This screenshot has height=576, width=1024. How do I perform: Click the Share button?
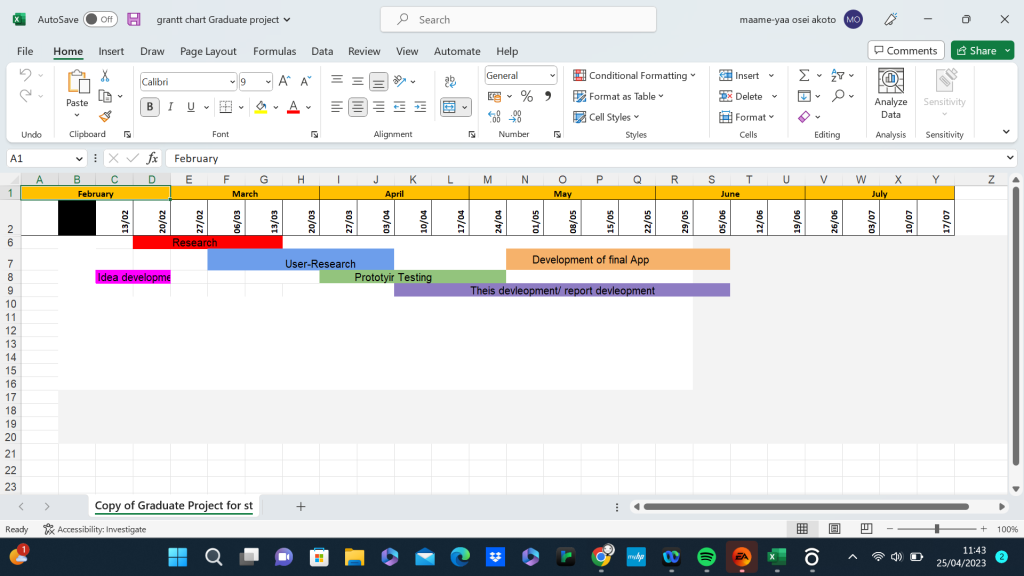pos(976,51)
